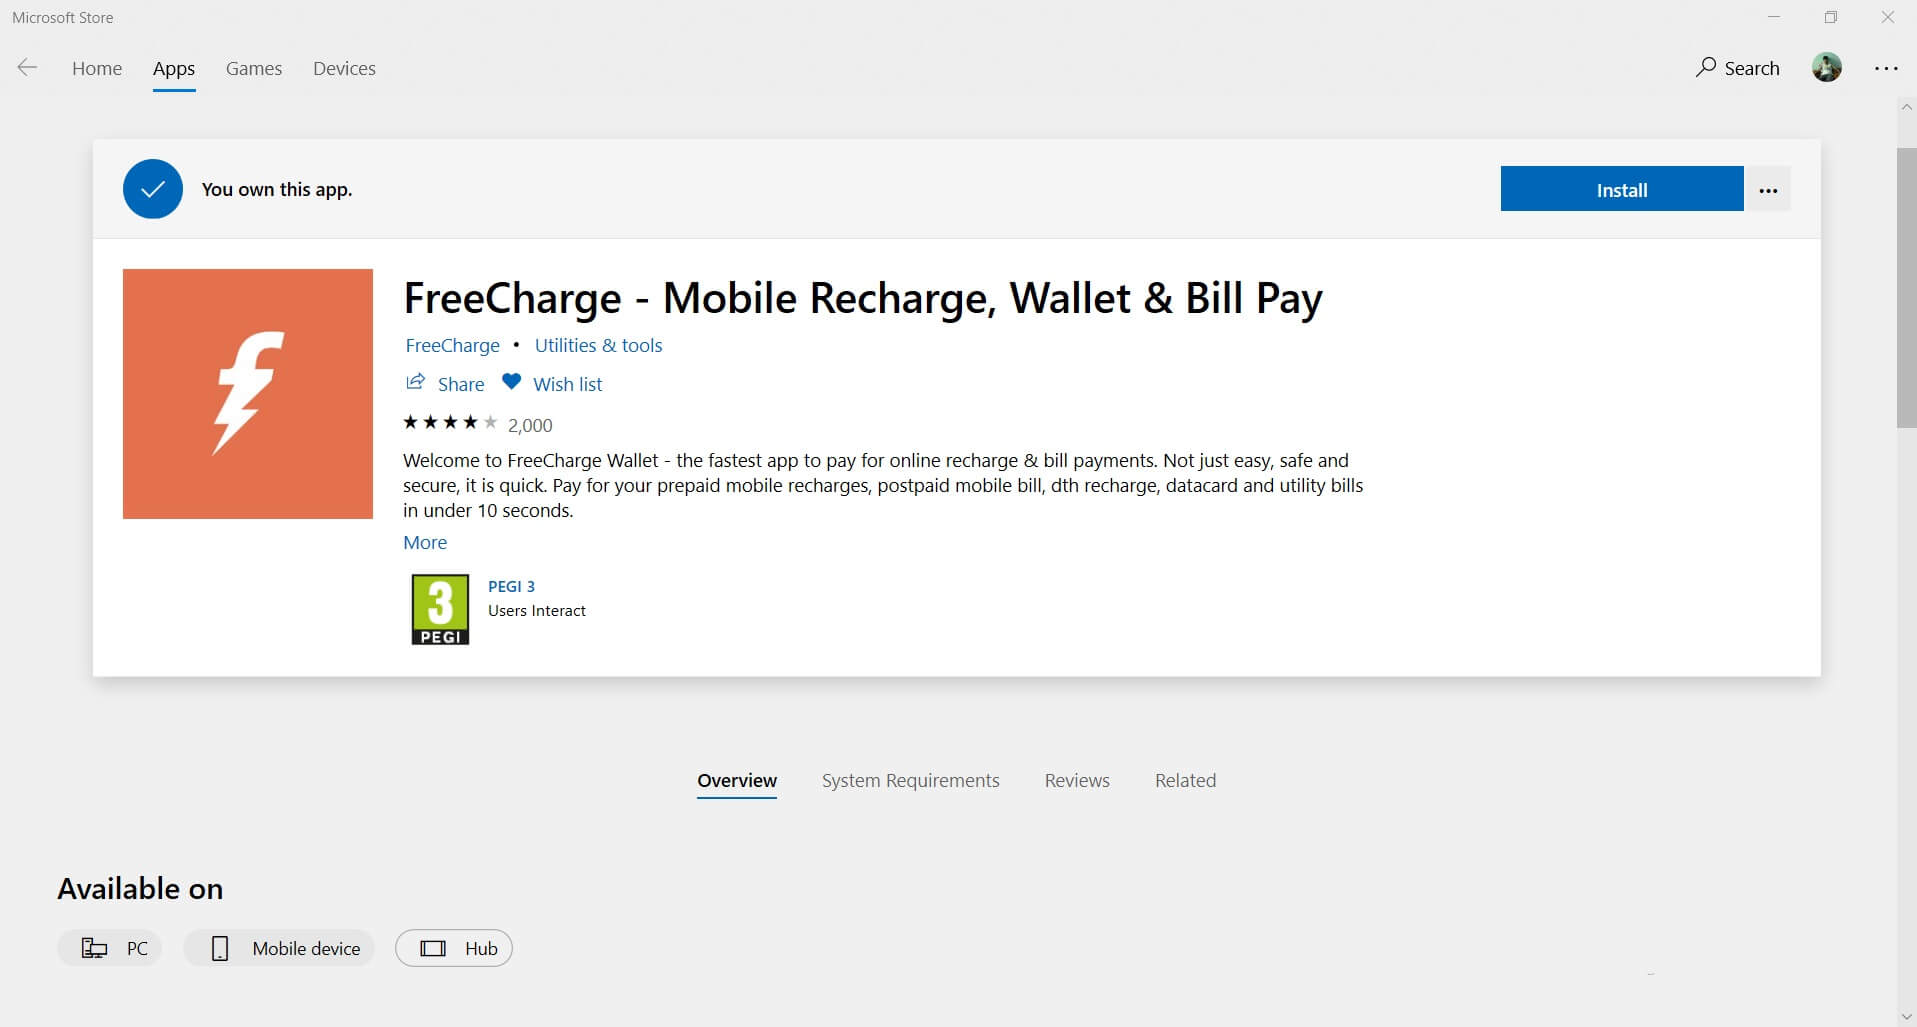1917x1027 pixels.
Task: Click the mobile phone icon
Action: coord(220,948)
